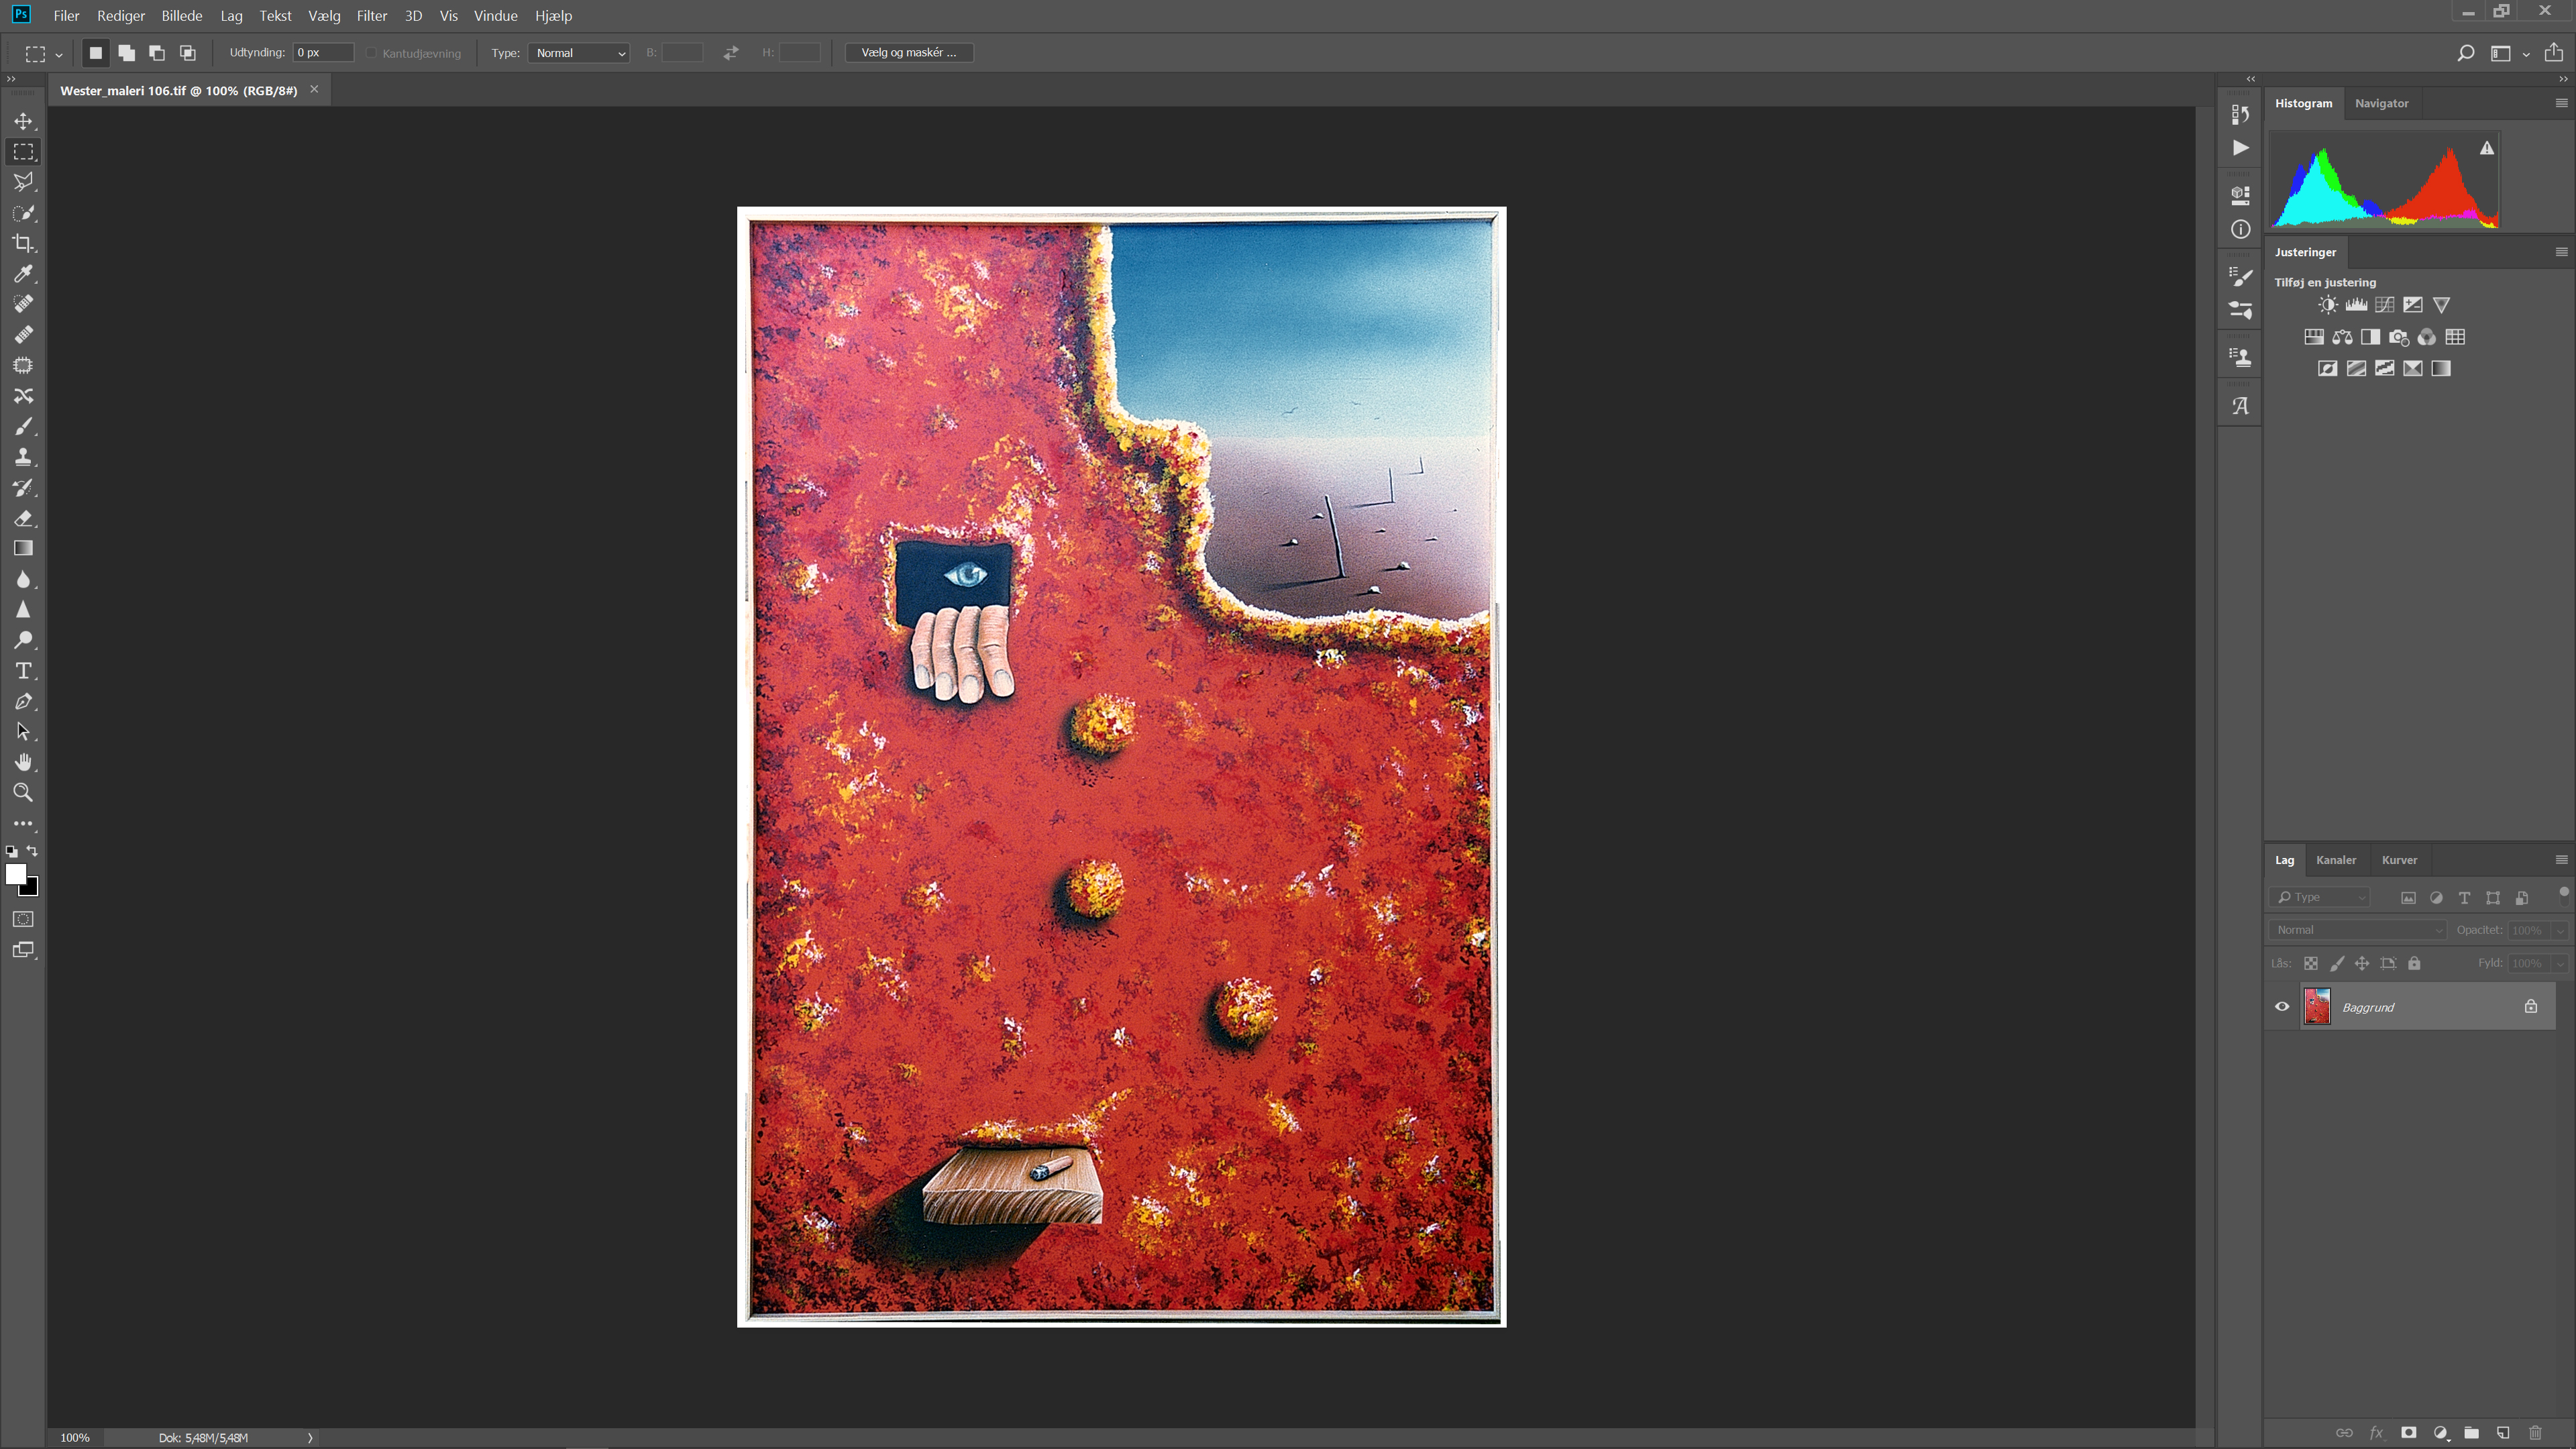Switch to the Kurver tab
2576x1449 pixels.
click(x=2399, y=860)
